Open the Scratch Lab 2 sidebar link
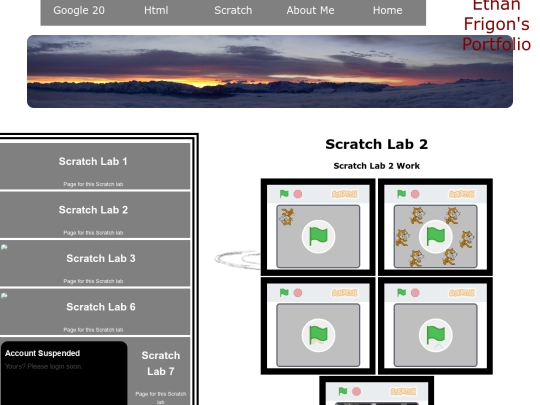The width and height of the screenshot is (540, 405). [93, 210]
